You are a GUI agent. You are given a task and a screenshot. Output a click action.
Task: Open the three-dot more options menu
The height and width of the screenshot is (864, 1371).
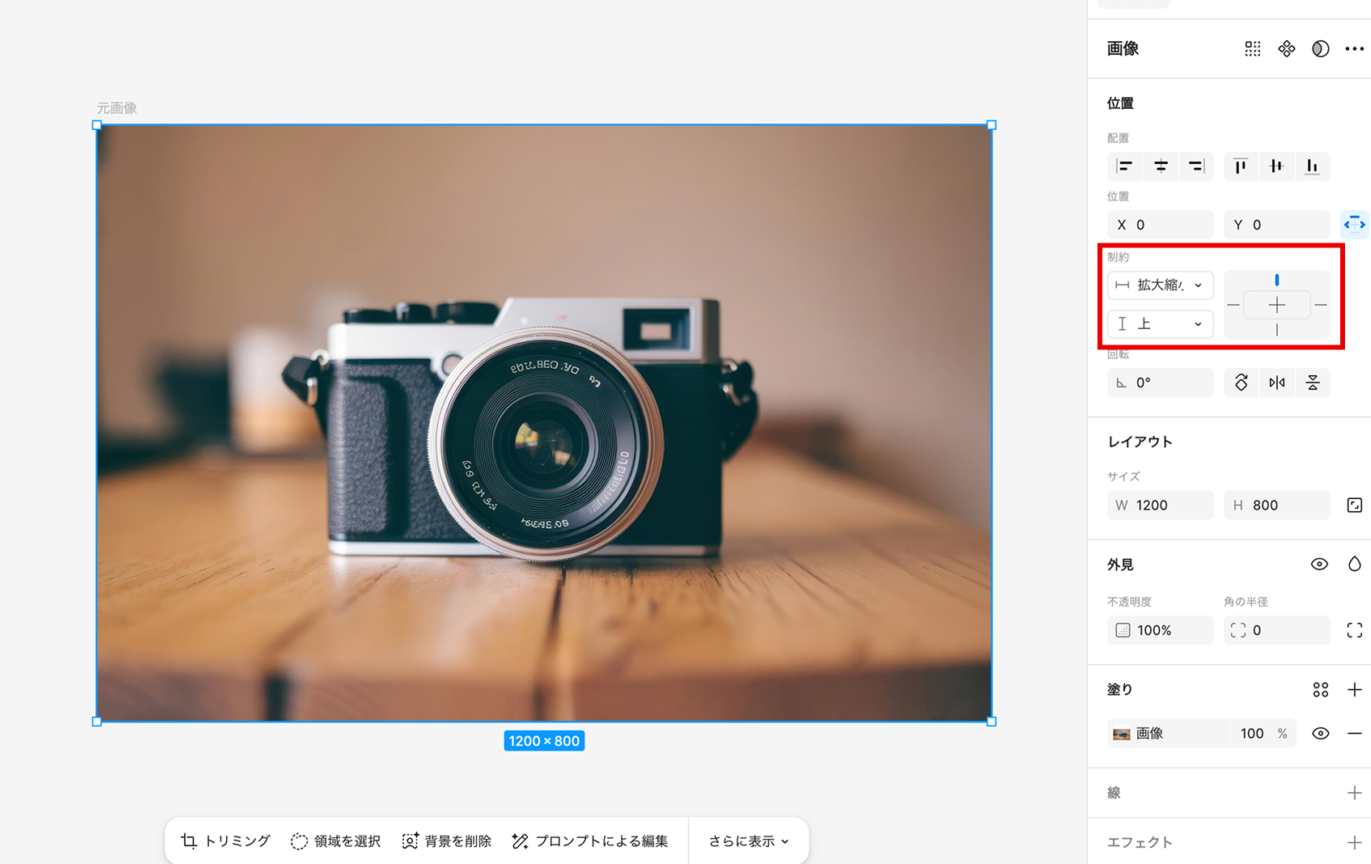[x=1354, y=49]
